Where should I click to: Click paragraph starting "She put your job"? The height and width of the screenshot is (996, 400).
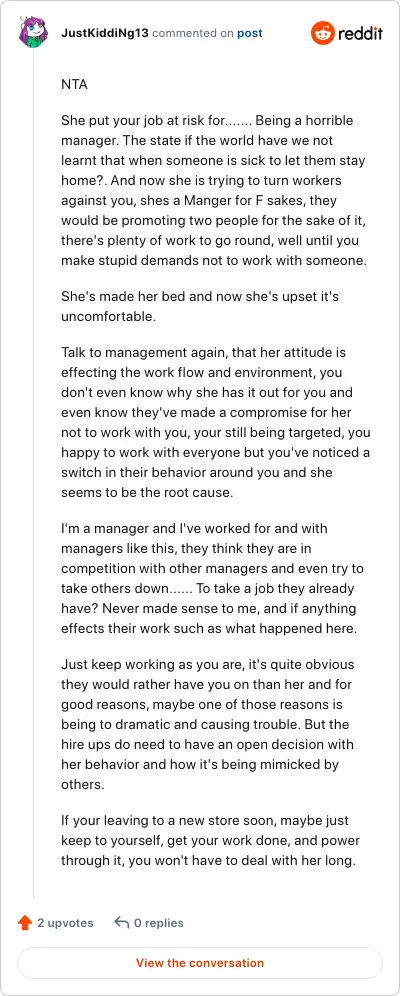(x=215, y=191)
